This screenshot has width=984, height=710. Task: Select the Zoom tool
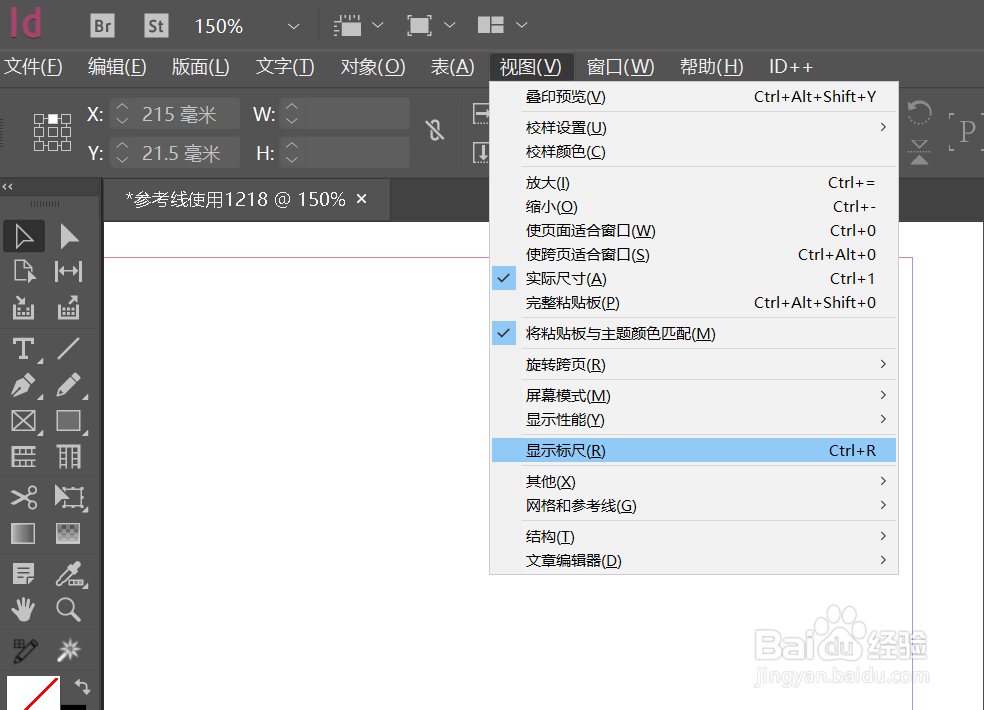coord(68,610)
